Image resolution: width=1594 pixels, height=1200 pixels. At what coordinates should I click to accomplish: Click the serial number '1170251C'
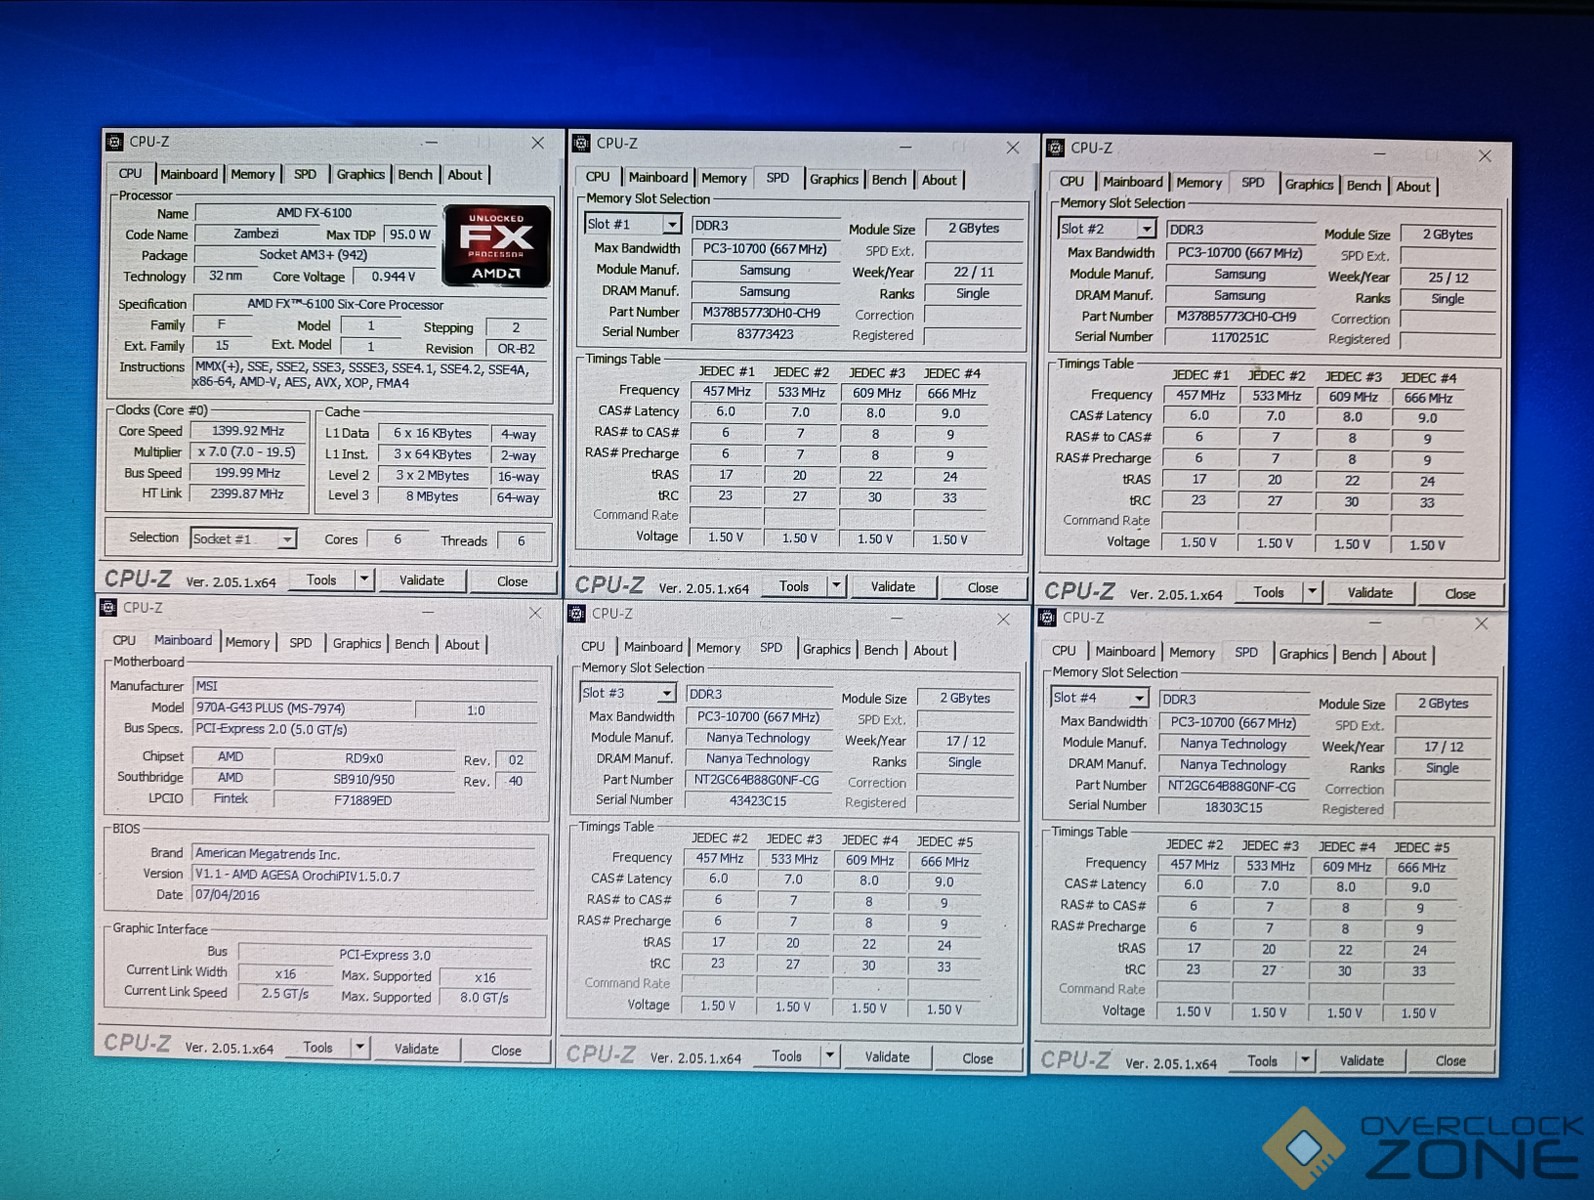click(1240, 338)
